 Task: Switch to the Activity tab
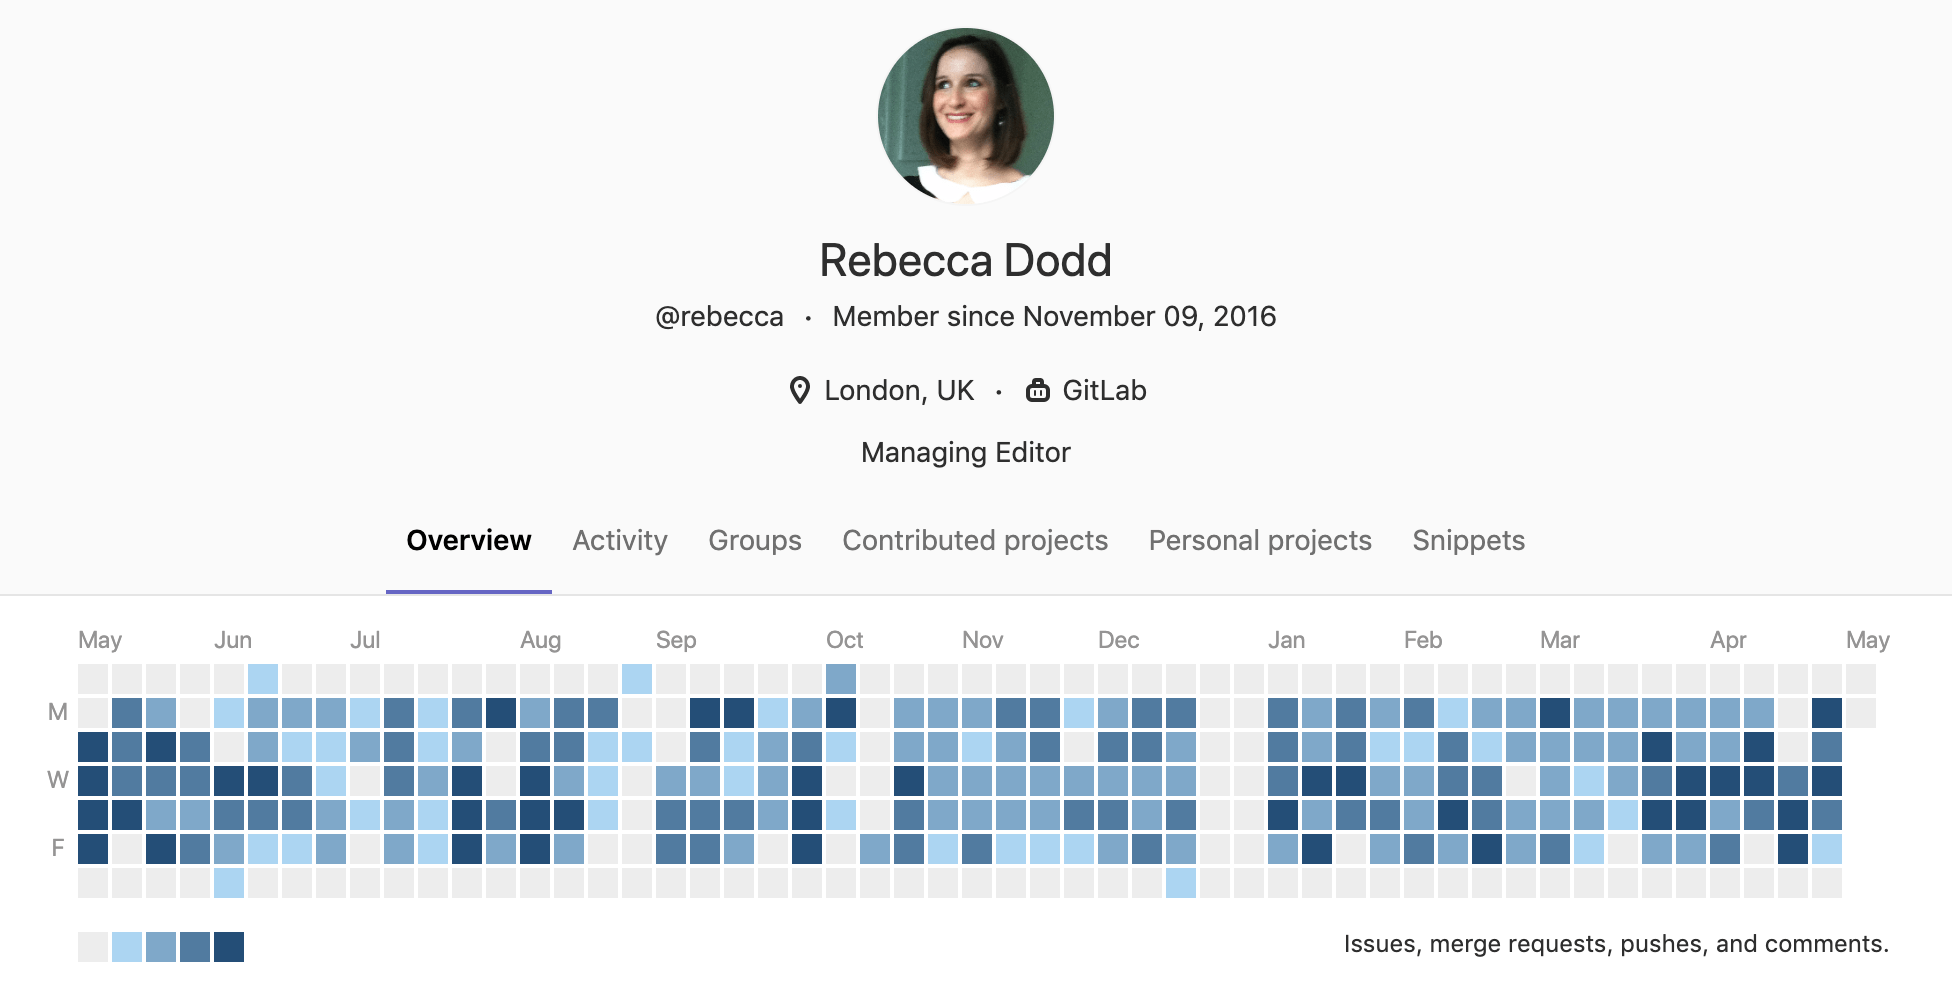619,540
